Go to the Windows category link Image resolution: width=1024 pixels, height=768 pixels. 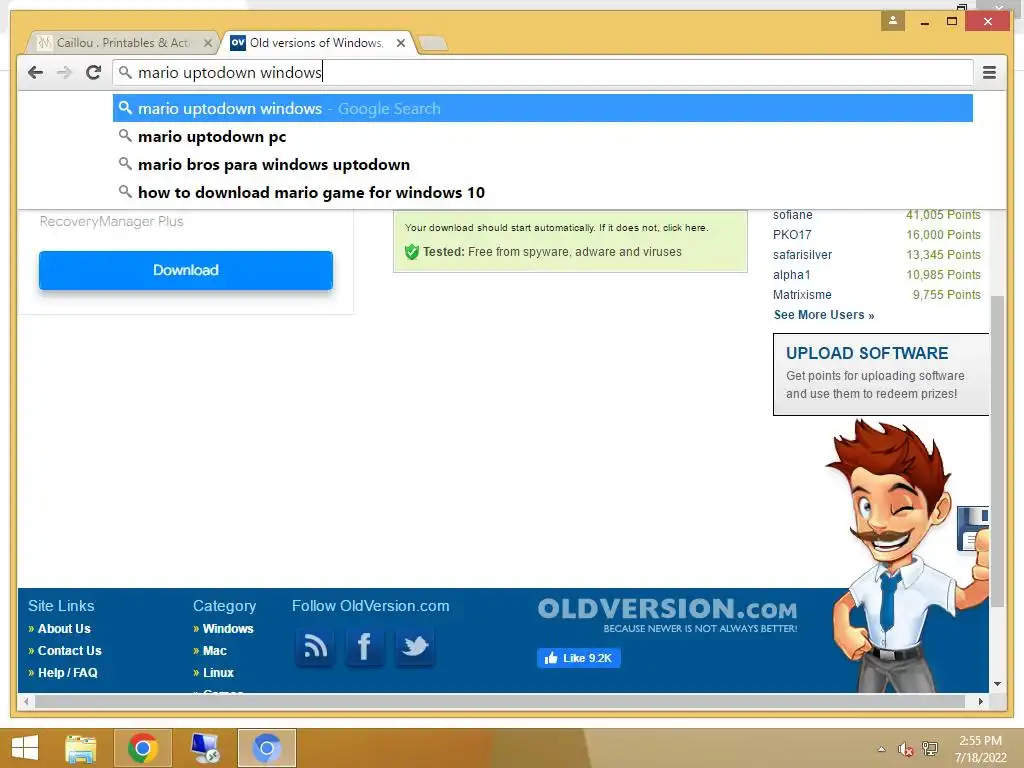coord(228,629)
